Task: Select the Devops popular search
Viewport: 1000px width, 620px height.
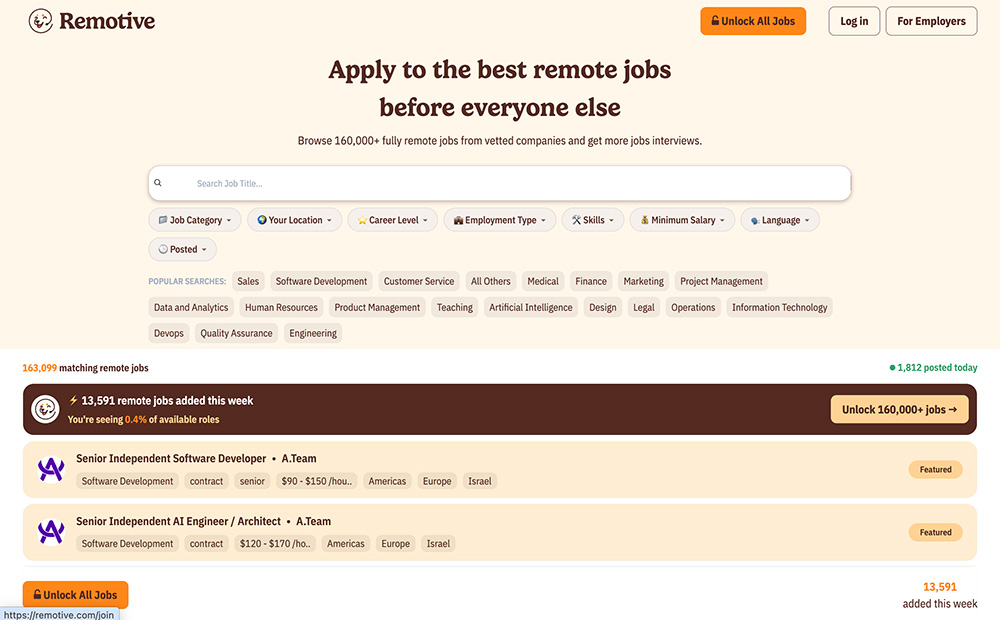Action: 169,333
